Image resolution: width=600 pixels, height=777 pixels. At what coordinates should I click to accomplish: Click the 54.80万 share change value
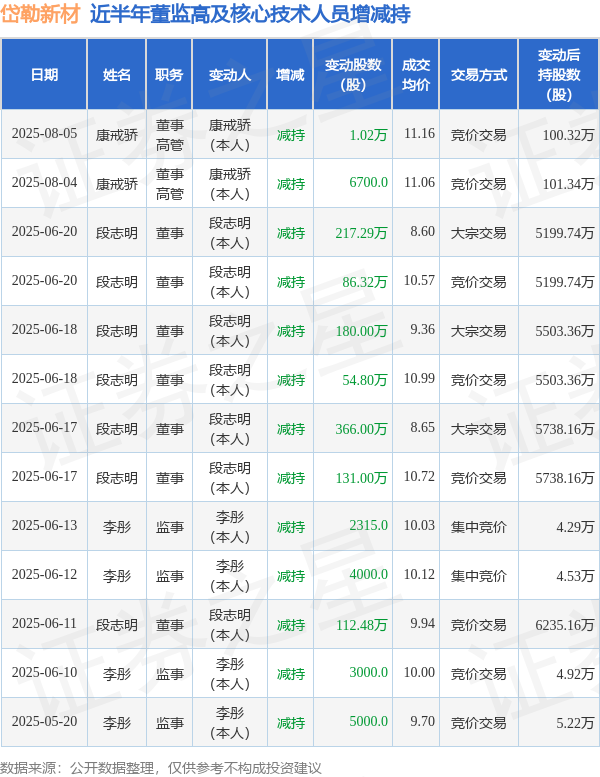[365, 380]
